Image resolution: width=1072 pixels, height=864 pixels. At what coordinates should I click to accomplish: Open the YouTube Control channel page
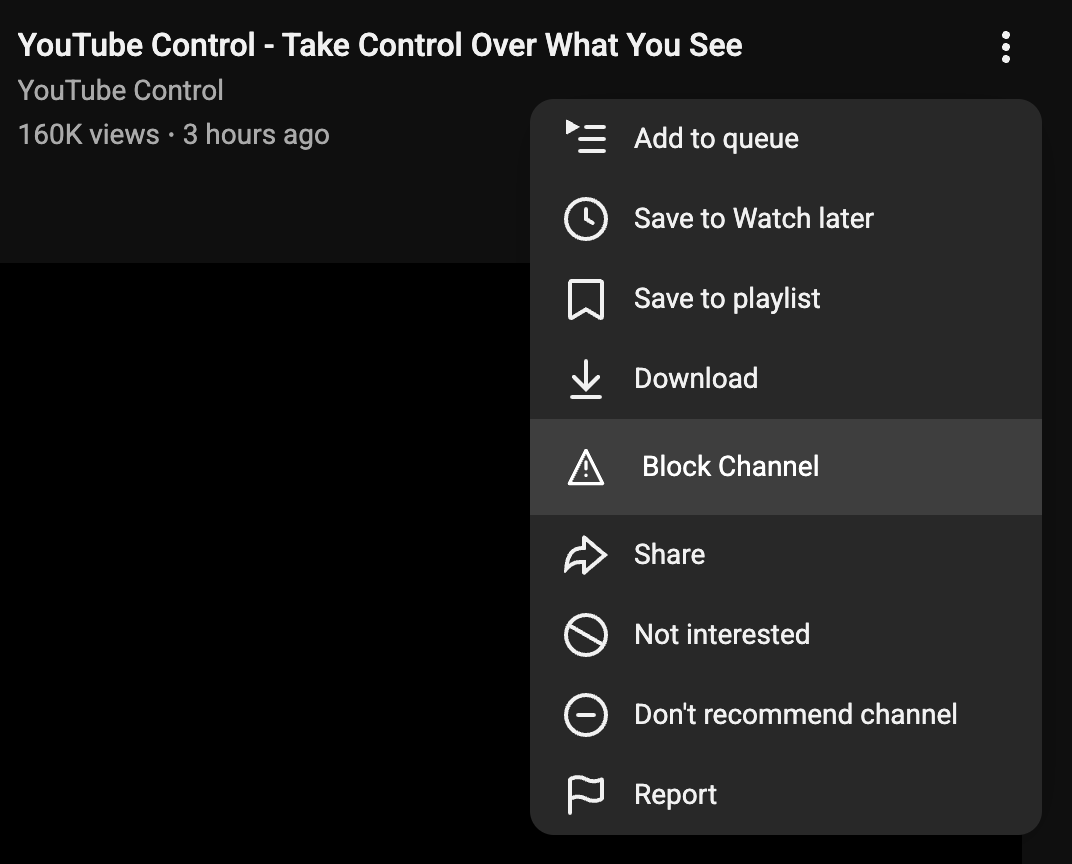click(x=119, y=90)
